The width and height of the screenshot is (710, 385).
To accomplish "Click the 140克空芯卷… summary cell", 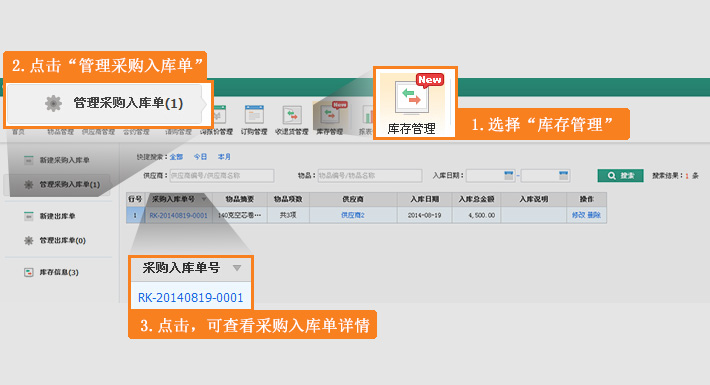I will 240,215.
